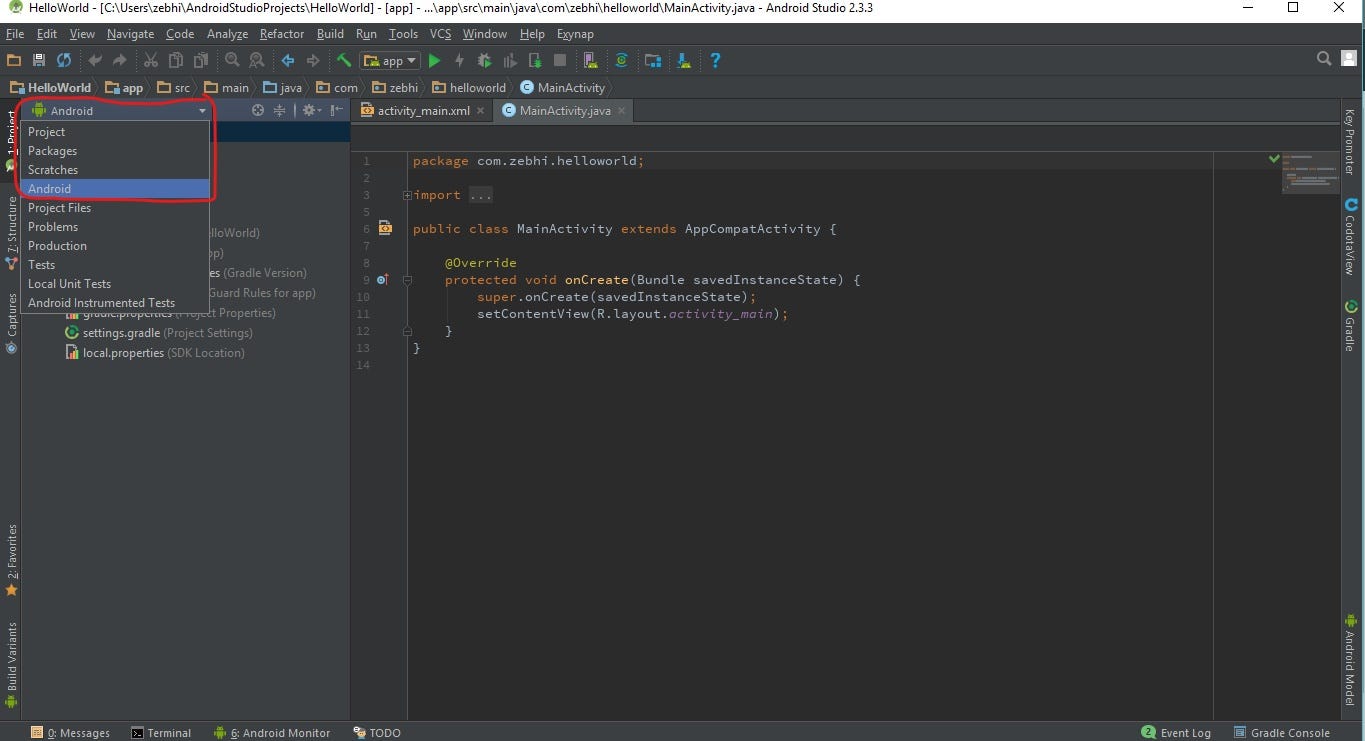Select Project in the view dropdown list
1365x741 pixels.
click(x=115, y=132)
